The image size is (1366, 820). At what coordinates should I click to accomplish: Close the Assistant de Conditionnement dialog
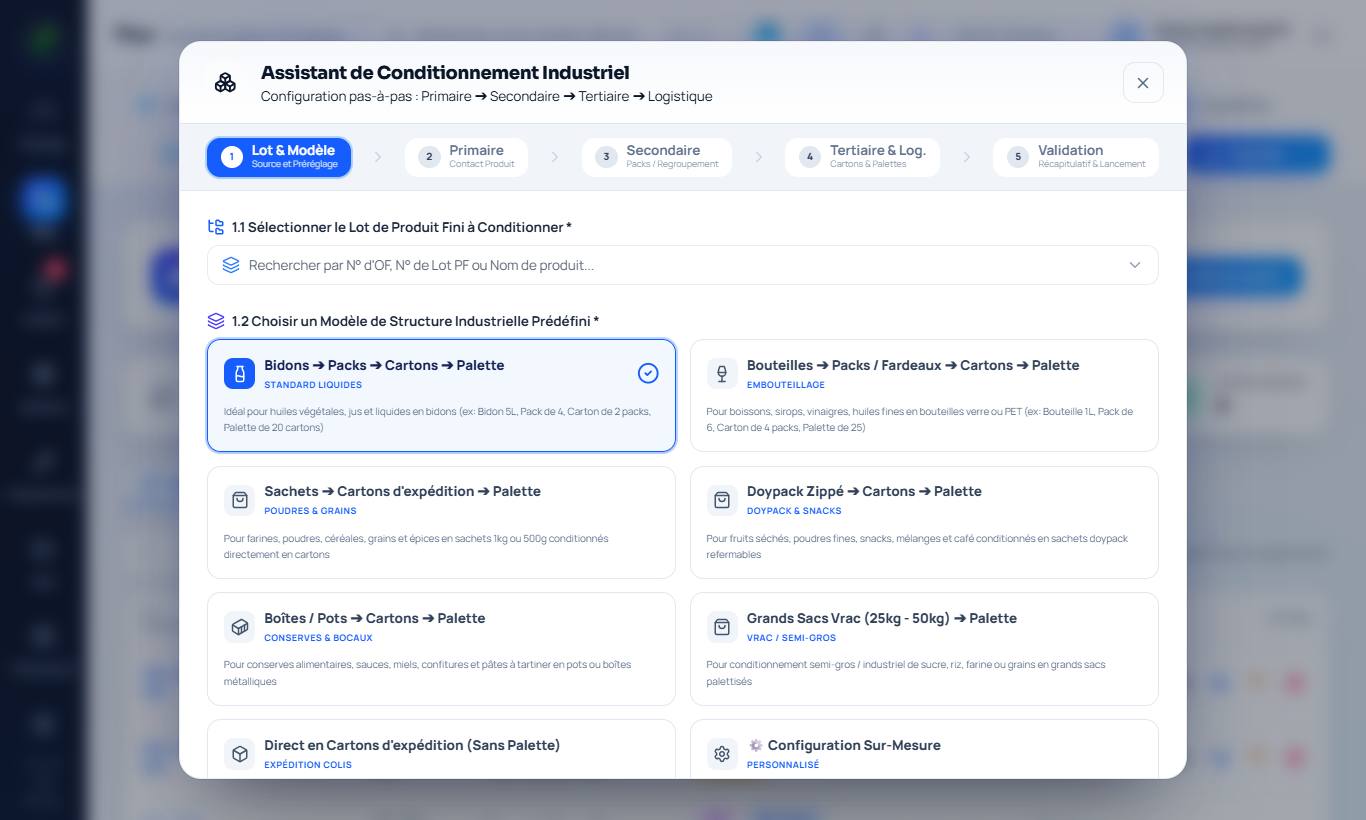1143,83
